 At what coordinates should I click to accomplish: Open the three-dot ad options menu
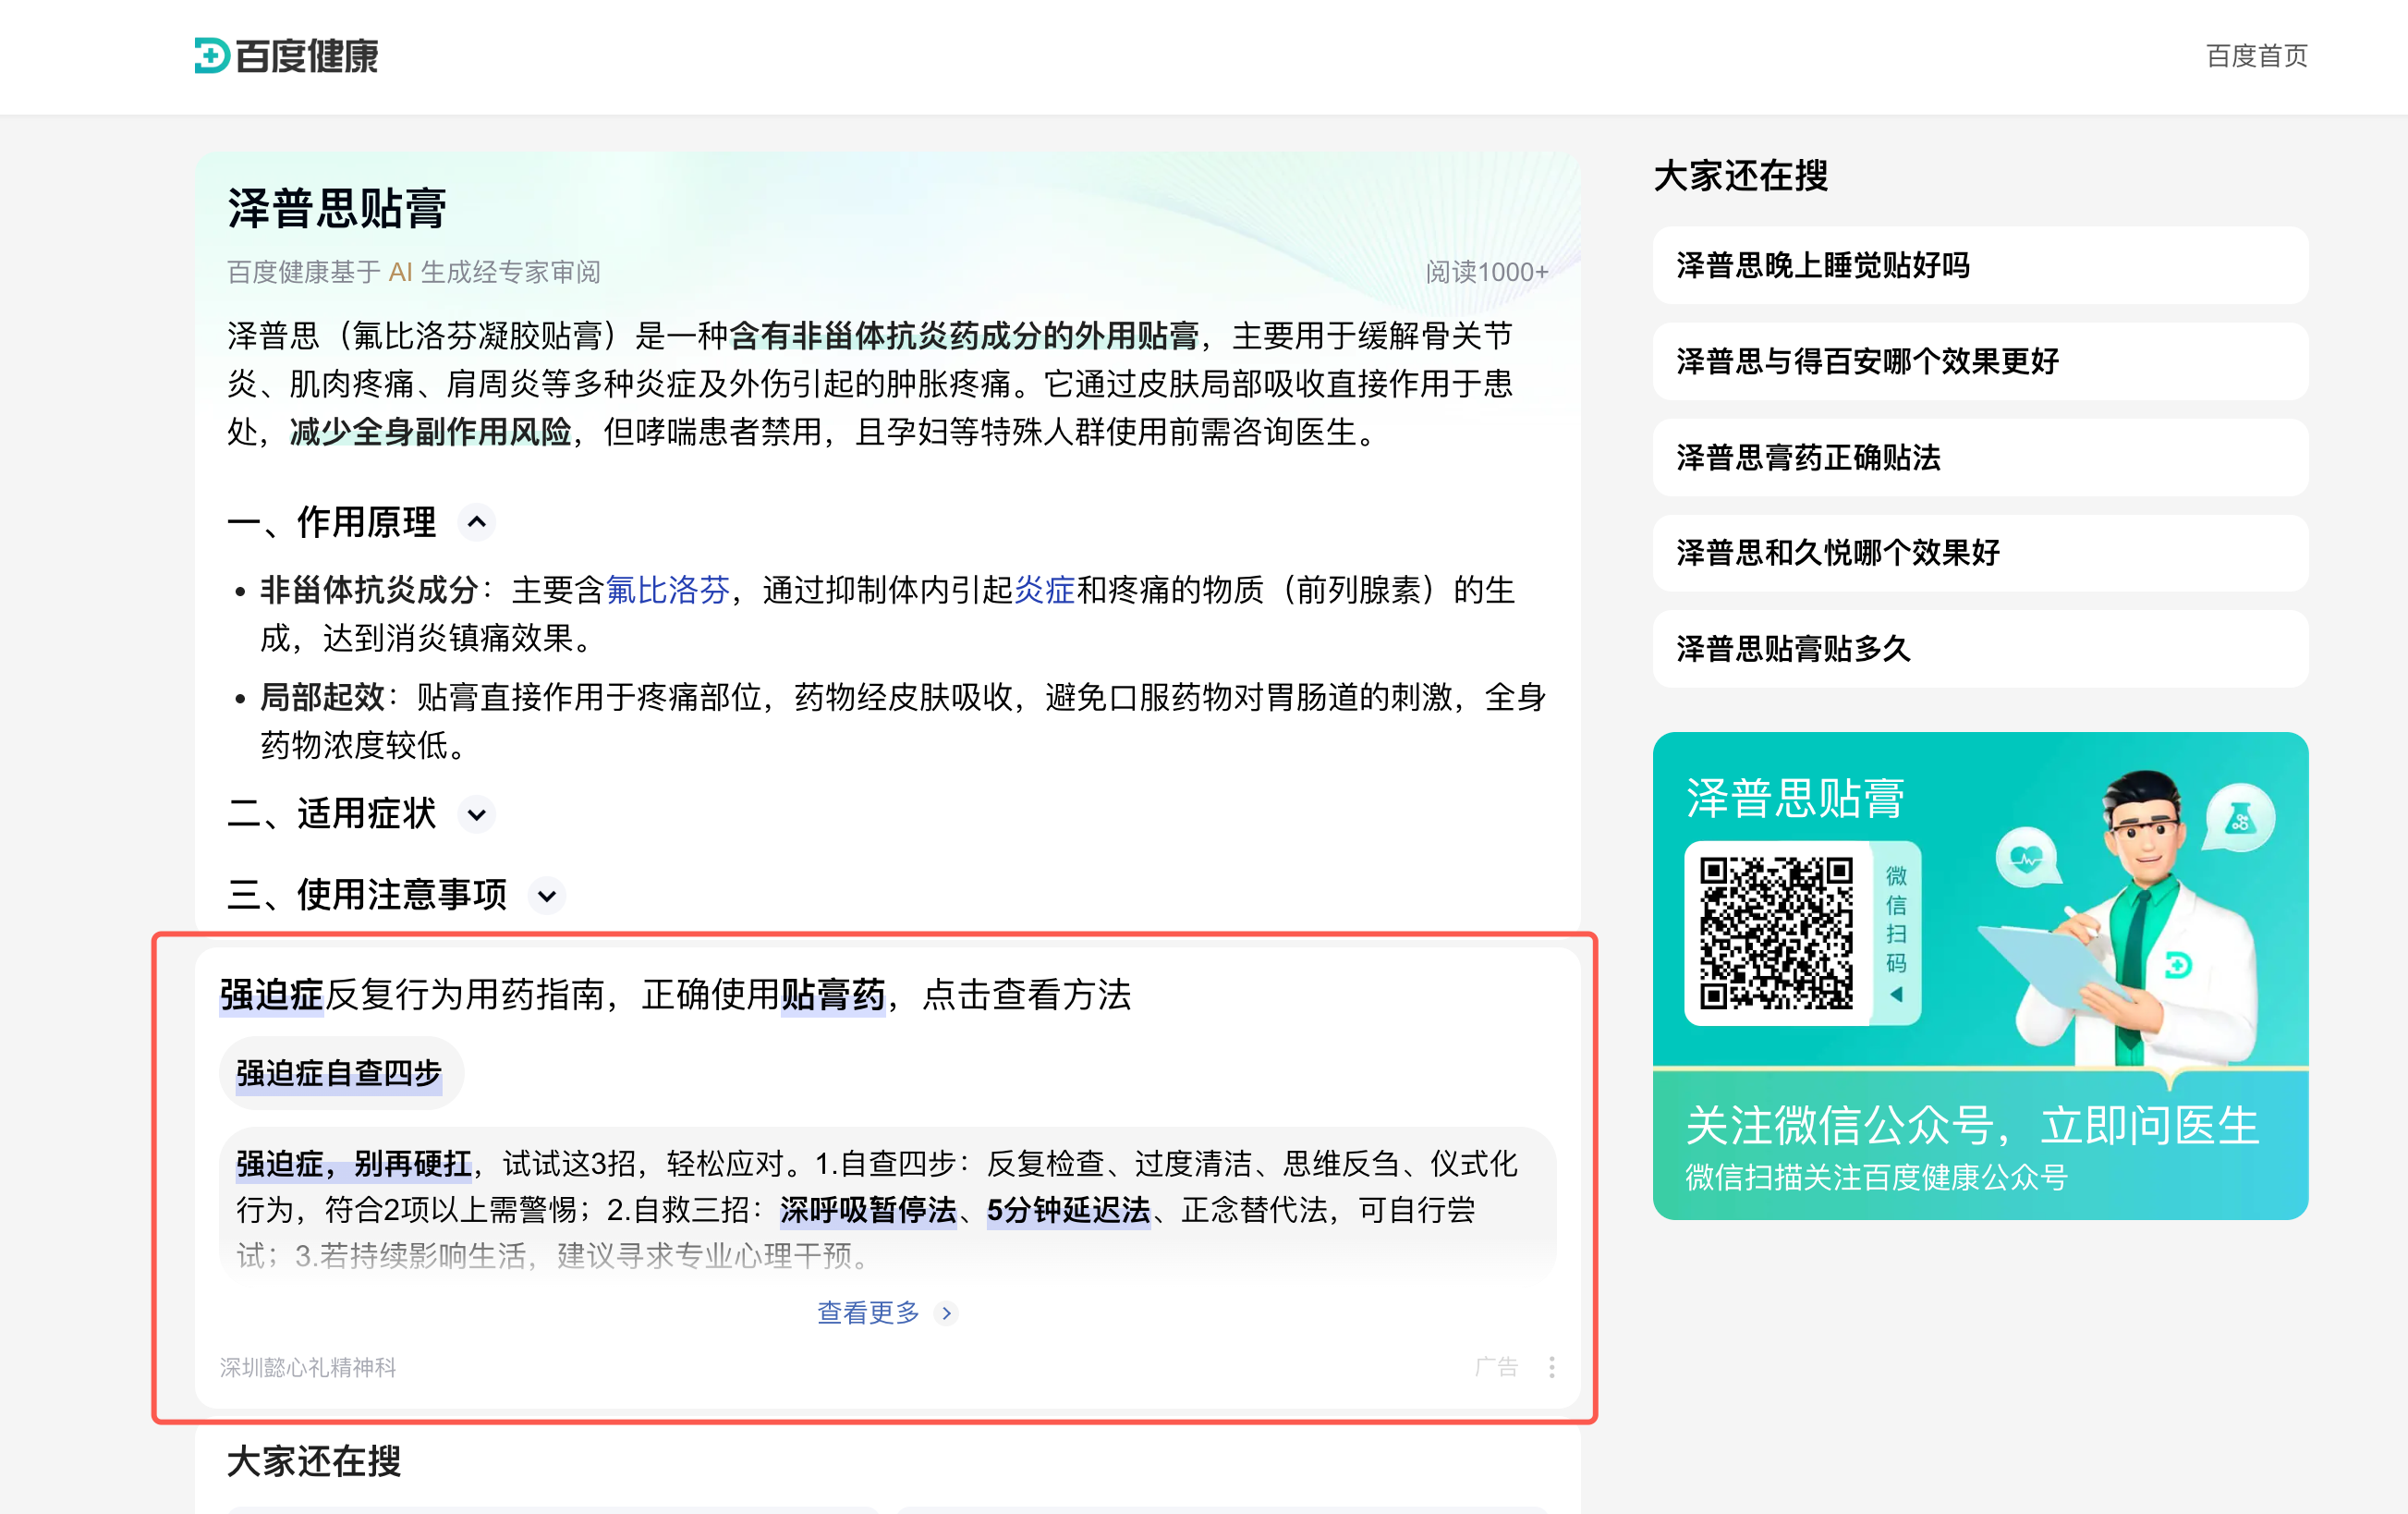pyautogui.click(x=1551, y=1367)
